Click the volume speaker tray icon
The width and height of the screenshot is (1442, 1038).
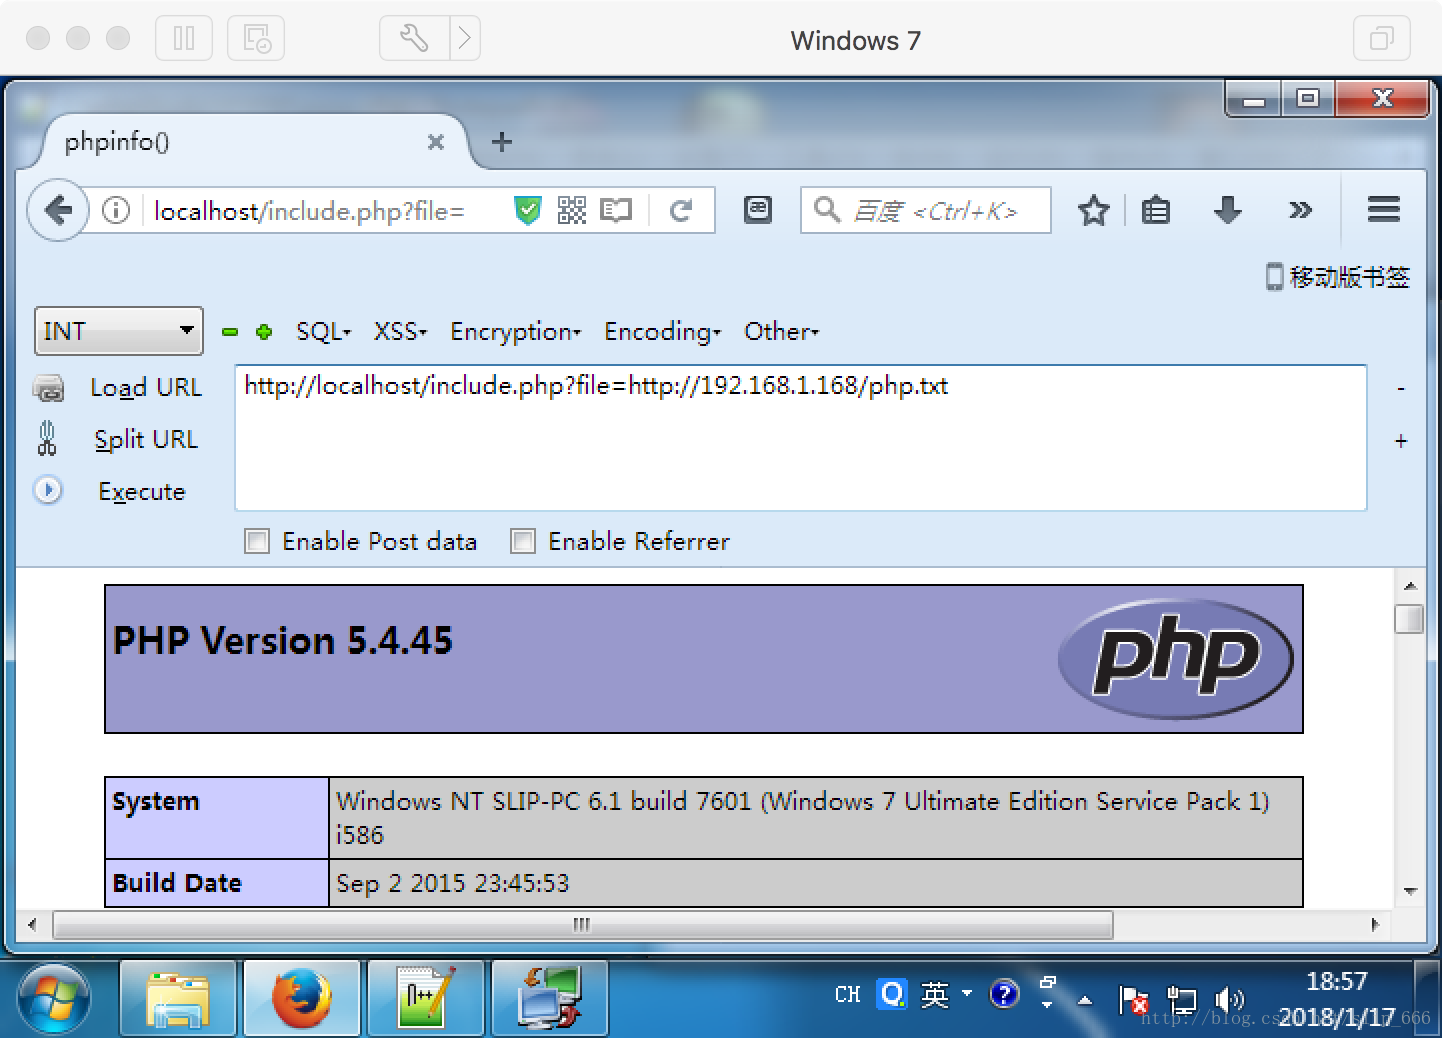coord(1228,1000)
